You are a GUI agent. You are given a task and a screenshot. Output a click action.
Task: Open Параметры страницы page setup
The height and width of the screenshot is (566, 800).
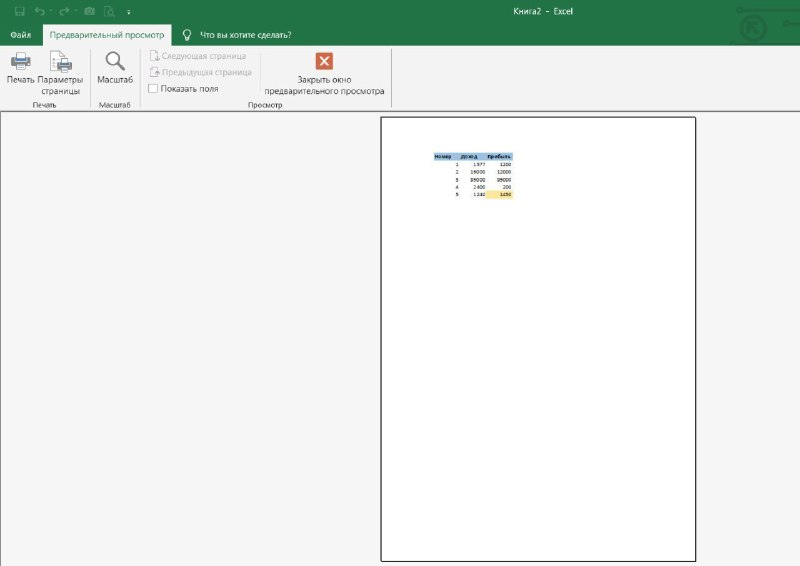60,73
